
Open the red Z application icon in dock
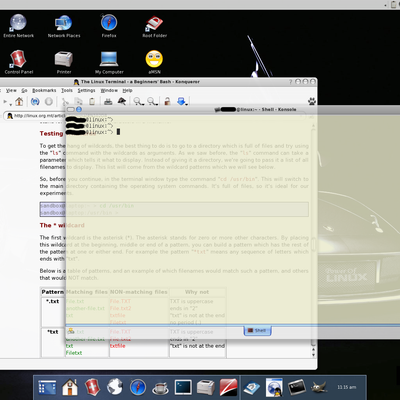coord(228,388)
